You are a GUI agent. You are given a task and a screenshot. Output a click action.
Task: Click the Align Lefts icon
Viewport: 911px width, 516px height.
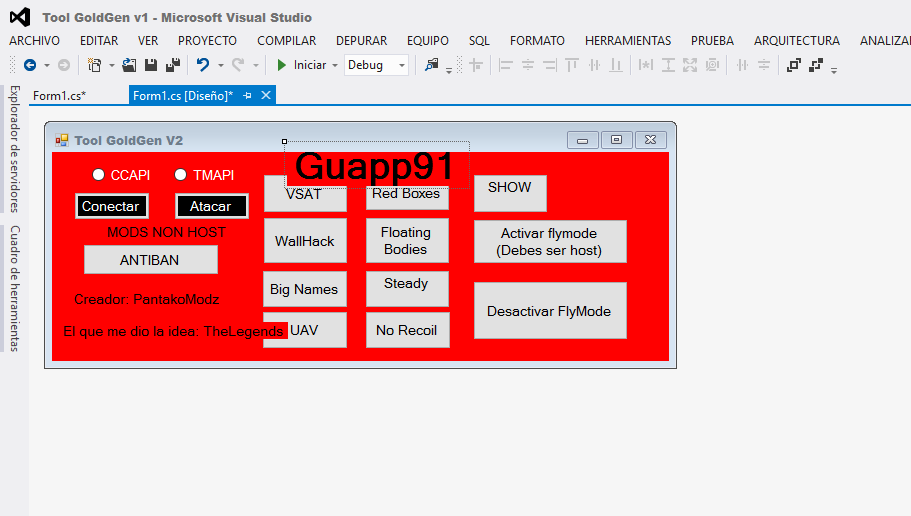pyautogui.click(x=505, y=65)
